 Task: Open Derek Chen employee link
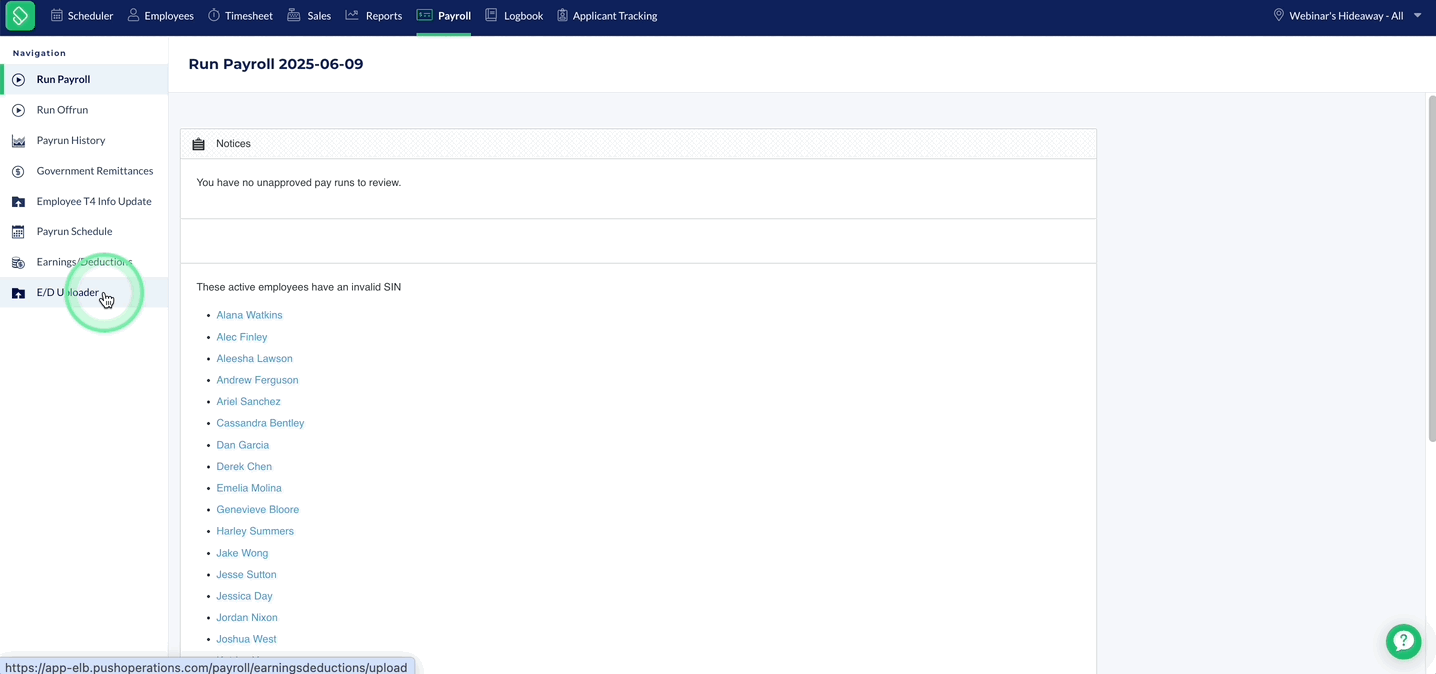(244, 467)
